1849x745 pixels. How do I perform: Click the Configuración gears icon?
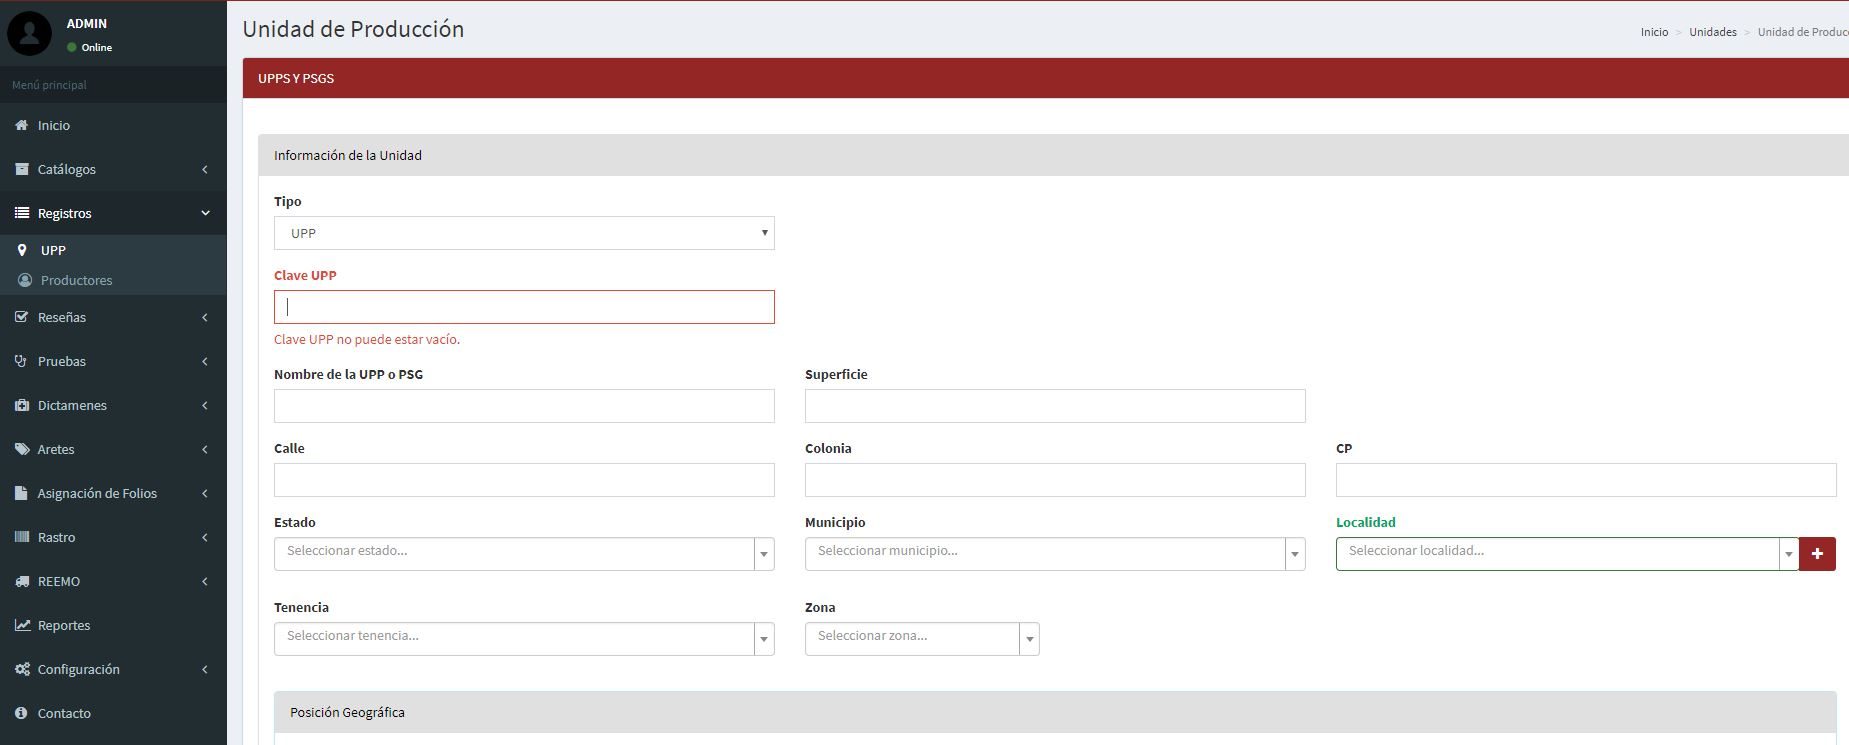[x=22, y=669]
